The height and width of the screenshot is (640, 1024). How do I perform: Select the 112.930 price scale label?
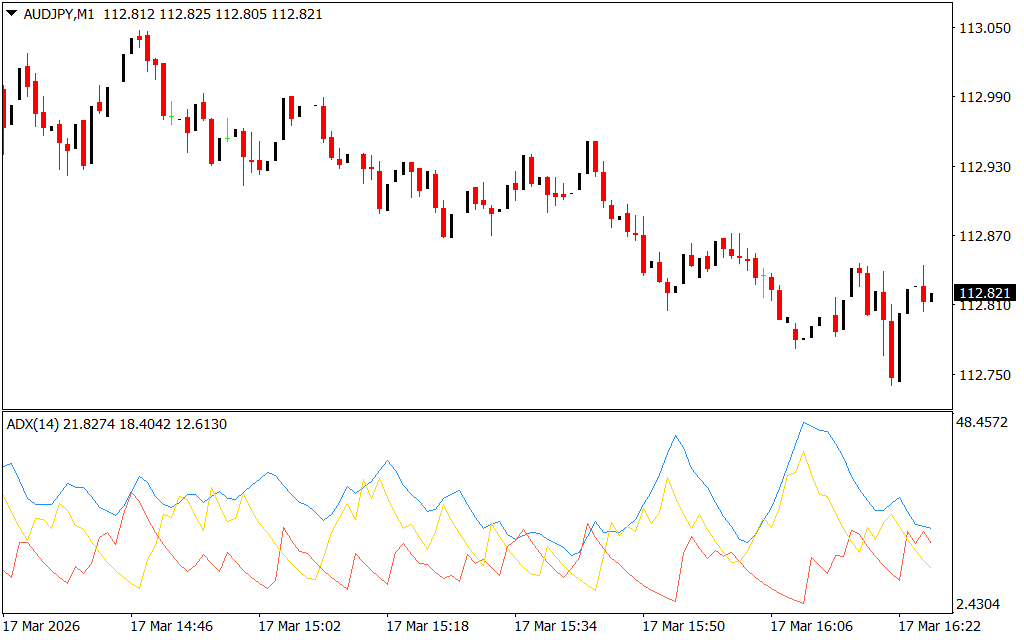coord(984,167)
